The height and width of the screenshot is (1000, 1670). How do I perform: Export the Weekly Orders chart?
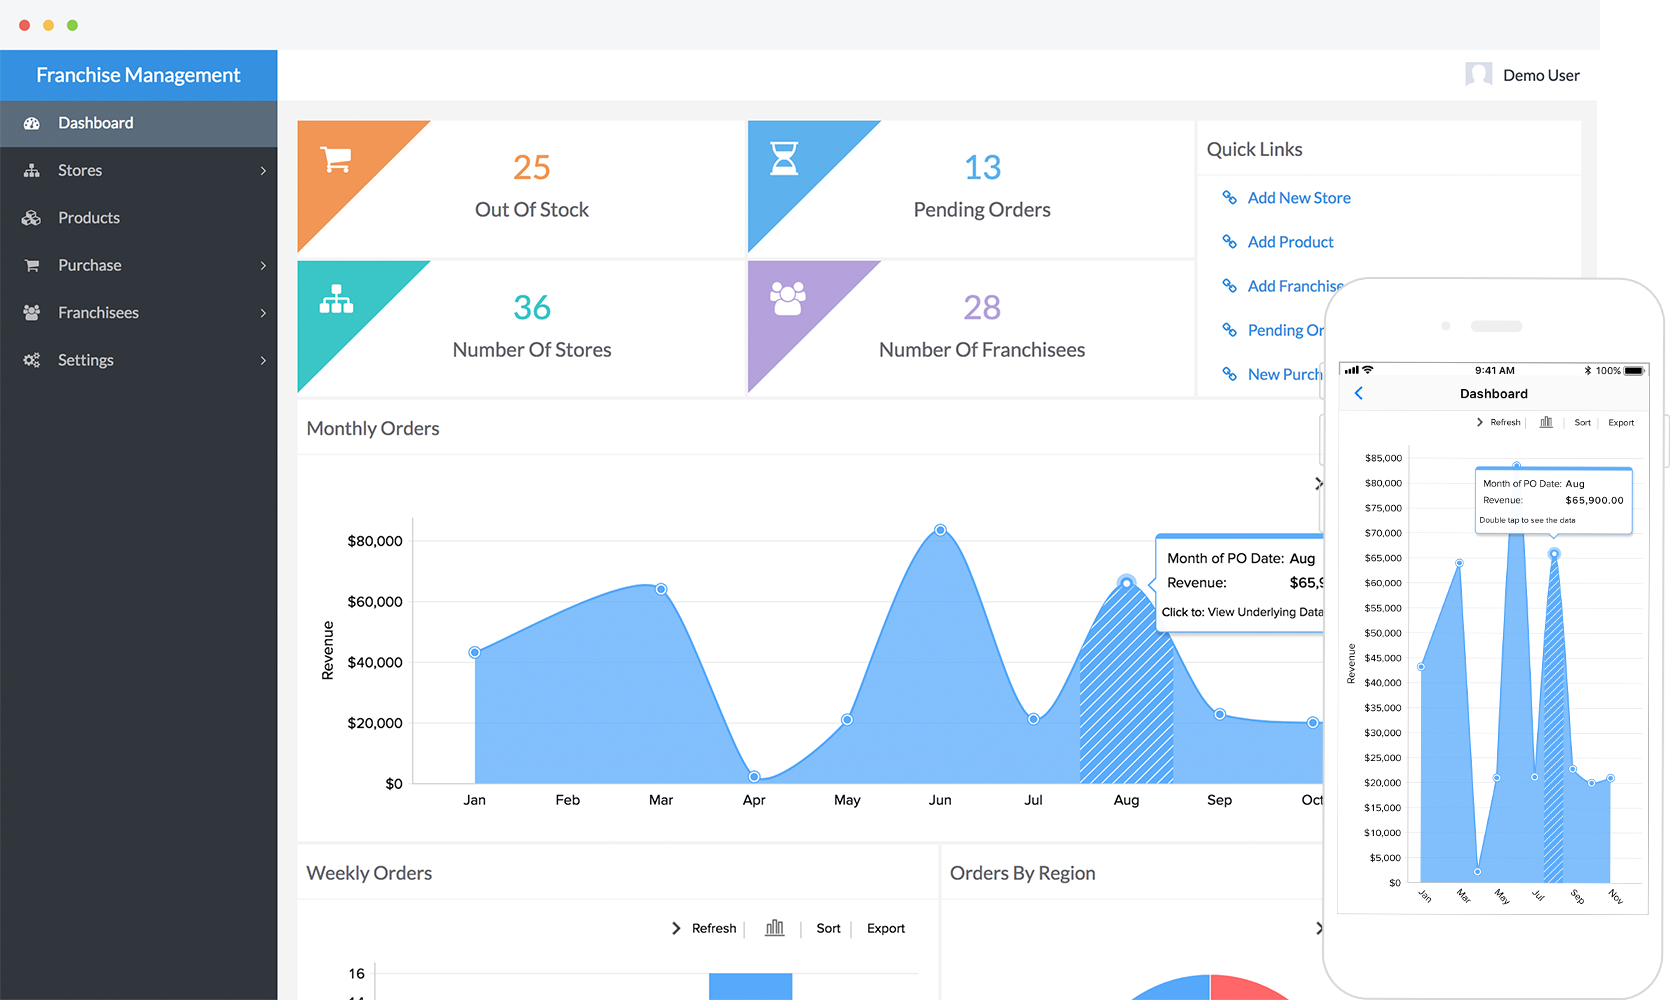point(886,928)
